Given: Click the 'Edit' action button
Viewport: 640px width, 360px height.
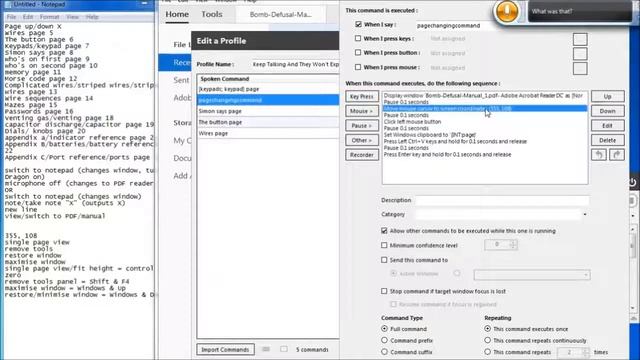Looking at the screenshot, I should [607, 126].
